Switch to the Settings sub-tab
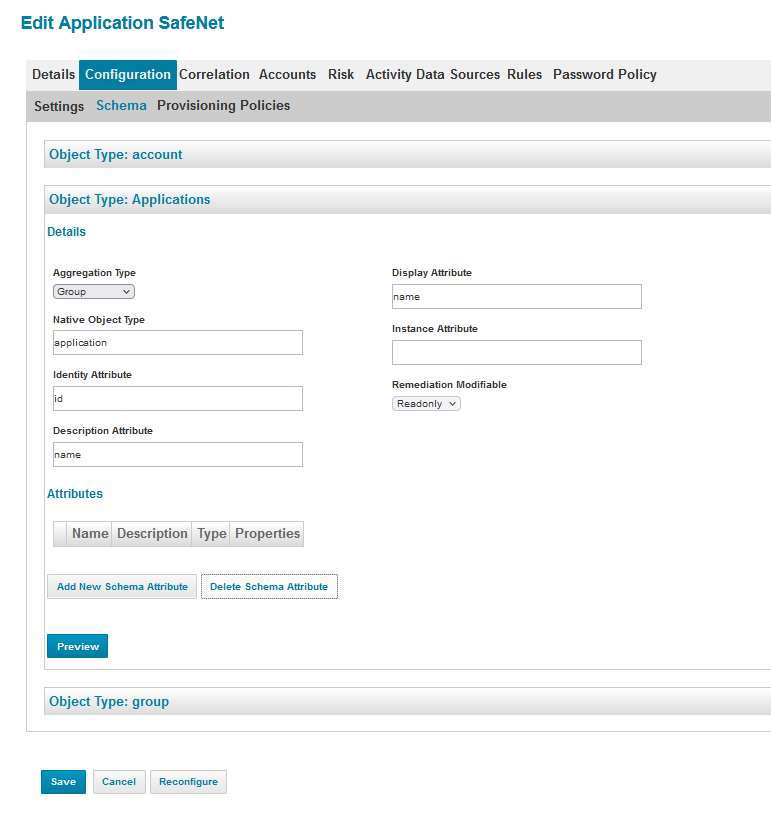 pyautogui.click(x=59, y=106)
